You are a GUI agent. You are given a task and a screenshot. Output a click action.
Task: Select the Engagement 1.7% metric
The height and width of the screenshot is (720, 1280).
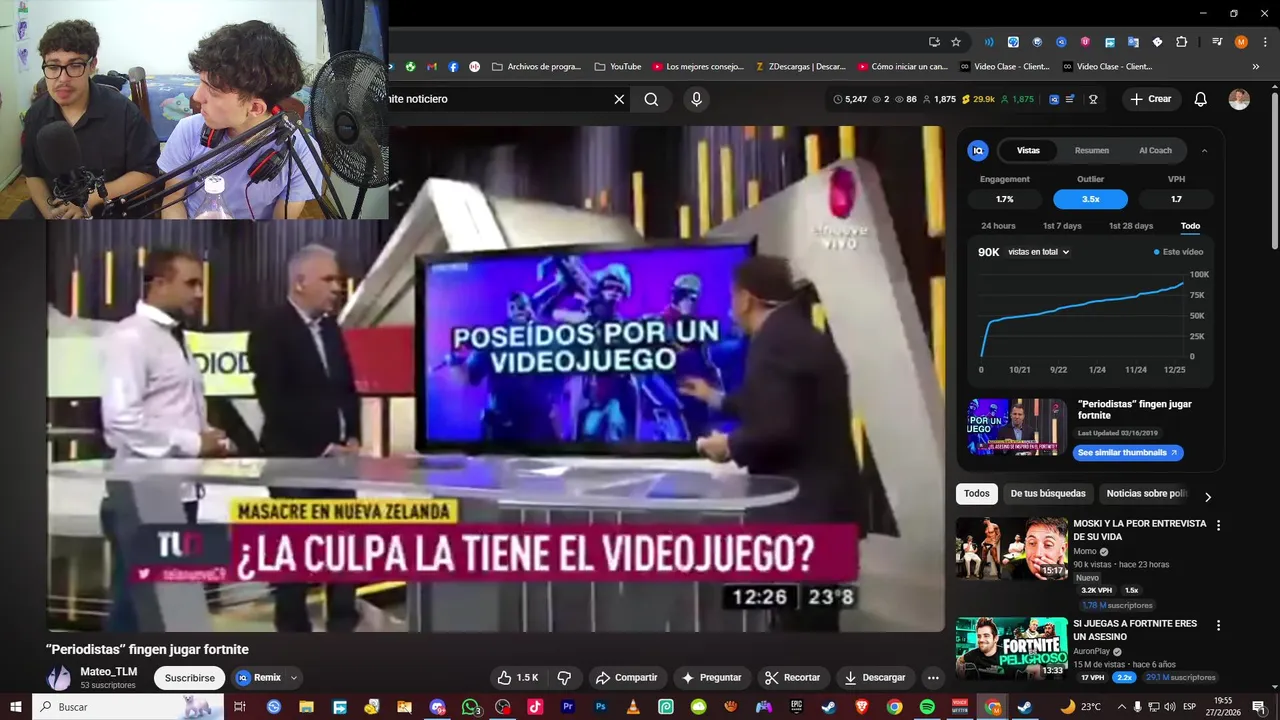[x=1005, y=199]
